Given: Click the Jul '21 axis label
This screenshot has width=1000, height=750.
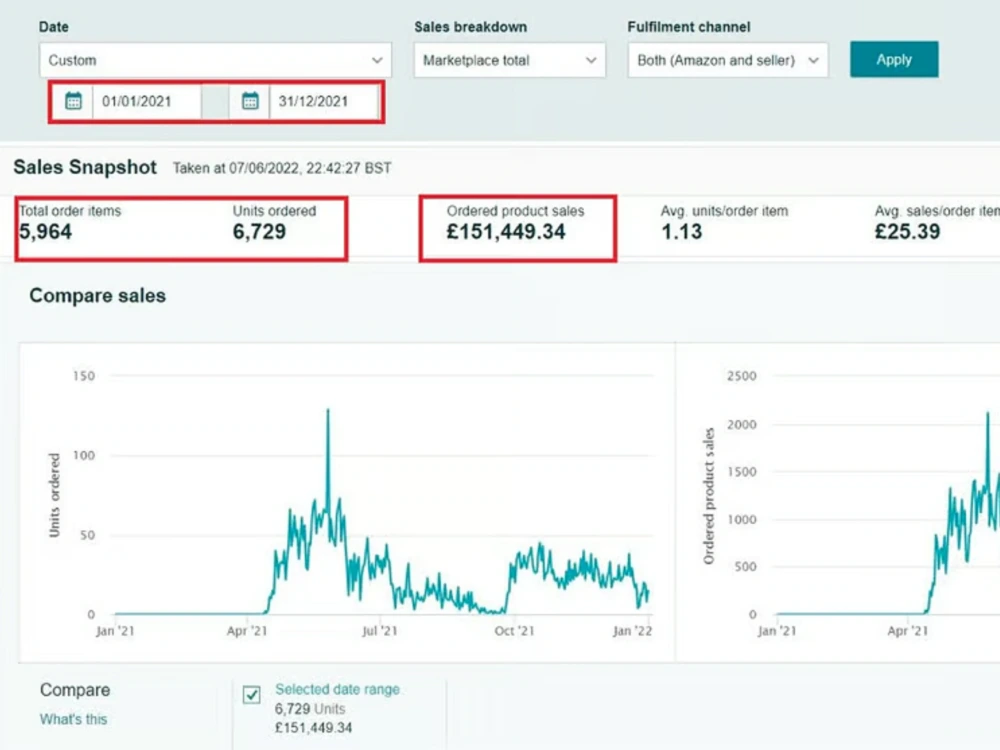Looking at the screenshot, I should (x=379, y=631).
